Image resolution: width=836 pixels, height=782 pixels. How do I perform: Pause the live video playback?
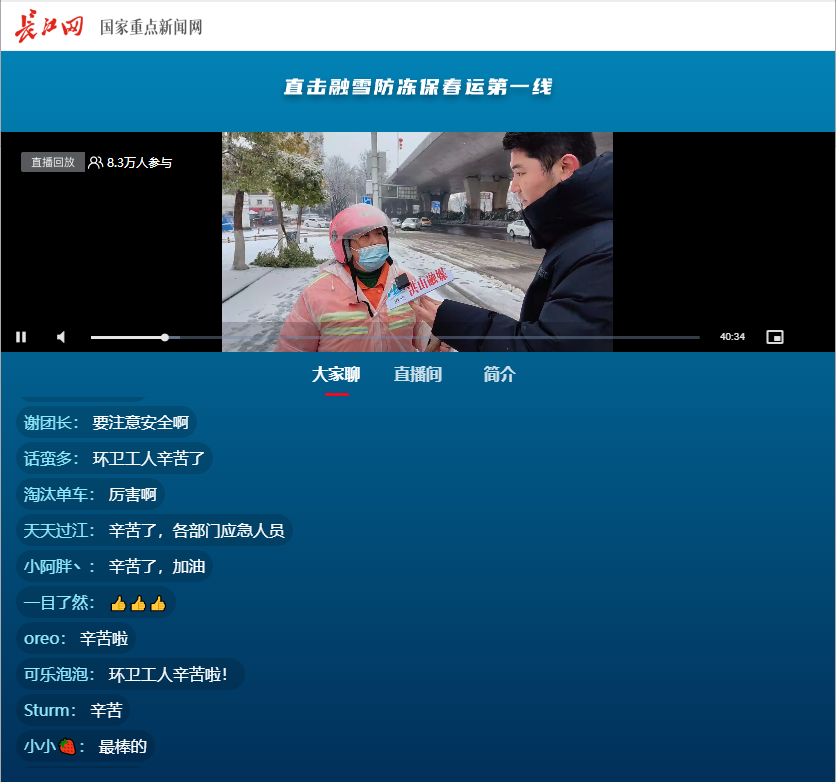pos(21,337)
